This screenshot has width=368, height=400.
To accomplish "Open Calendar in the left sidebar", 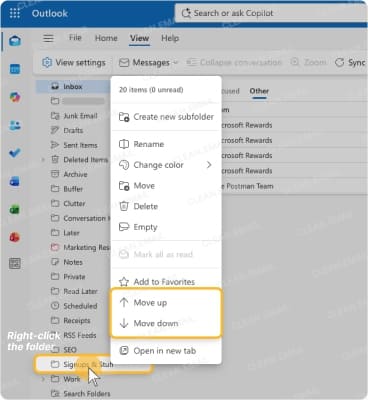I will pyautogui.click(x=15, y=69).
